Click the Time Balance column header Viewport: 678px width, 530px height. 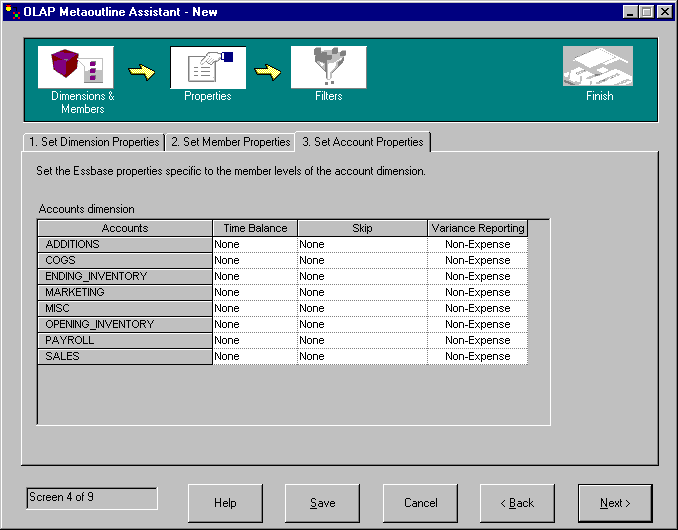click(x=255, y=228)
